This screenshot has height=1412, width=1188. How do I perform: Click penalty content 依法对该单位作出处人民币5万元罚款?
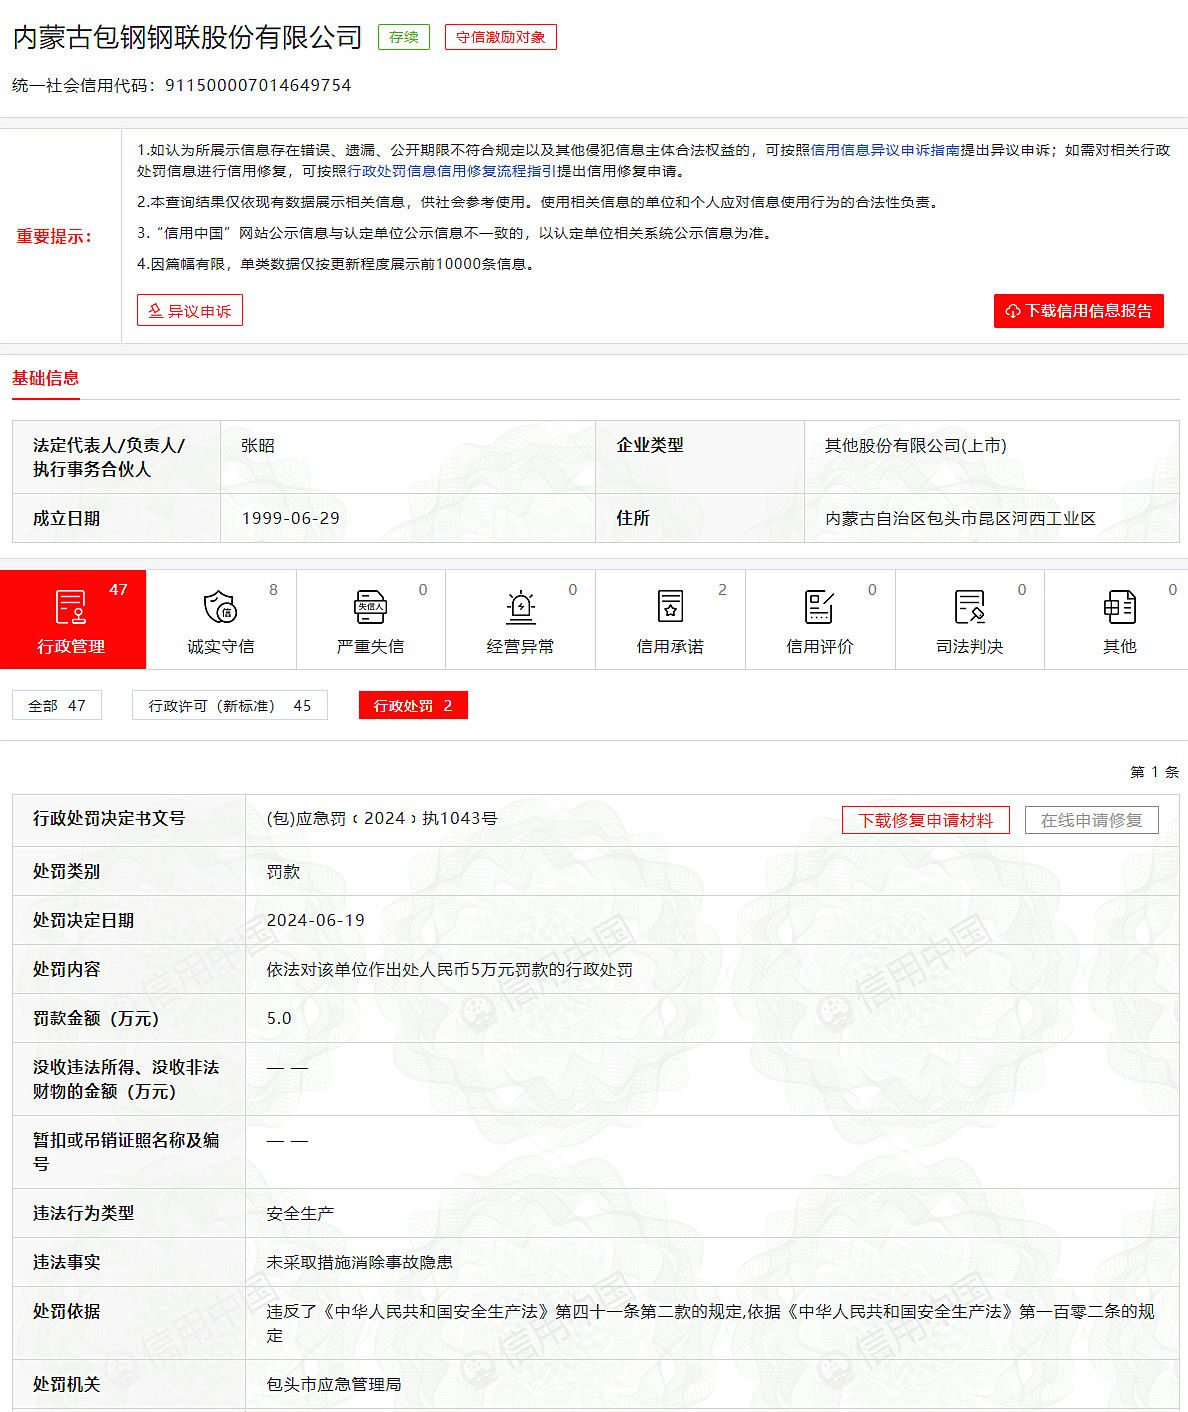[449, 969]
